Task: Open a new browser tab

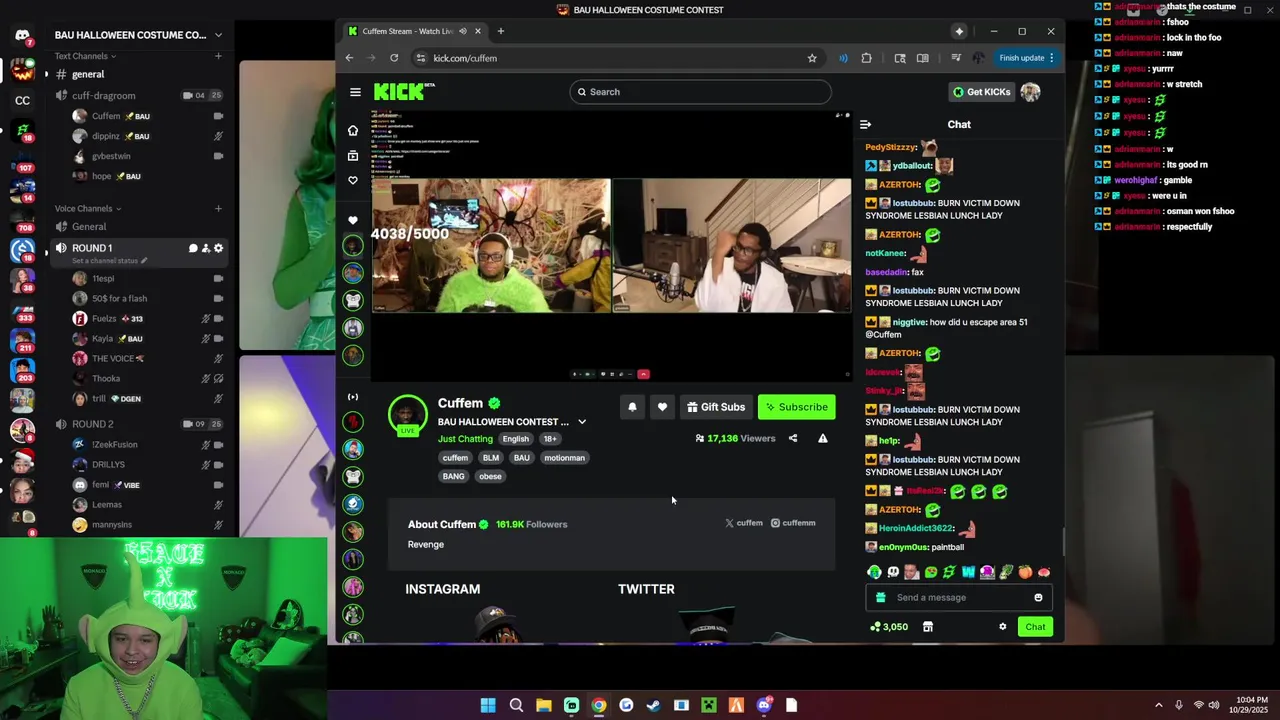Action: (x=501, y=31)
